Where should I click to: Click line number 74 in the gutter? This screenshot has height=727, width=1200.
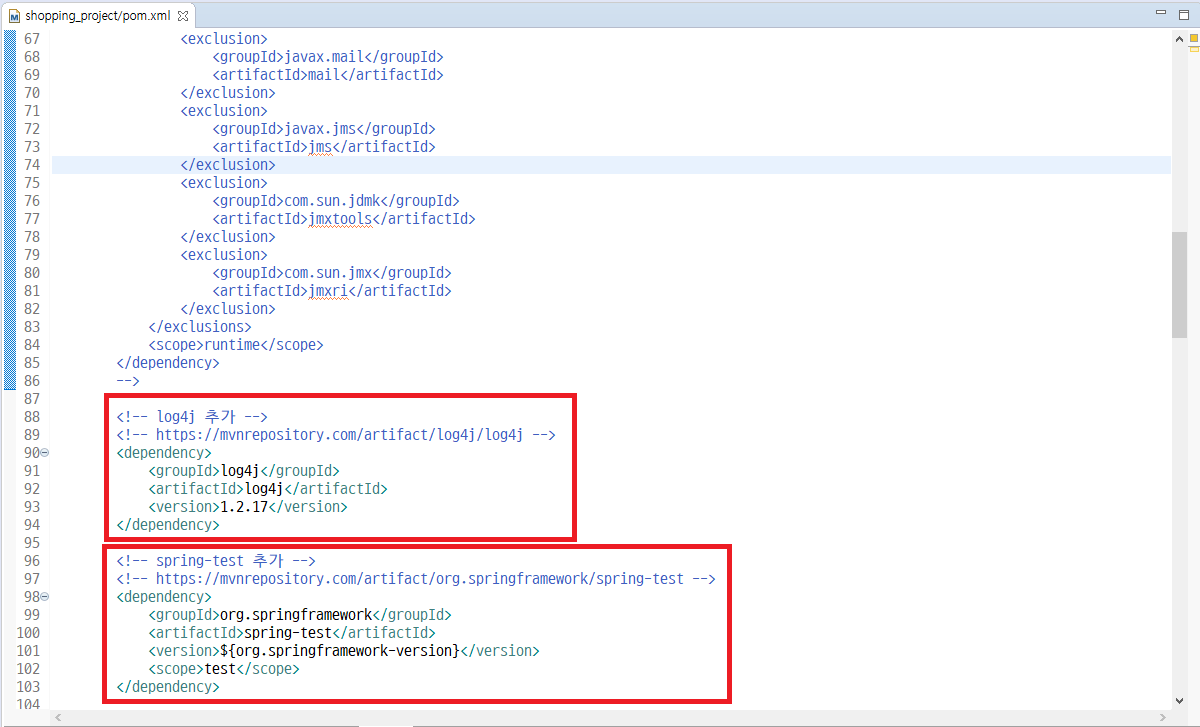31,165
